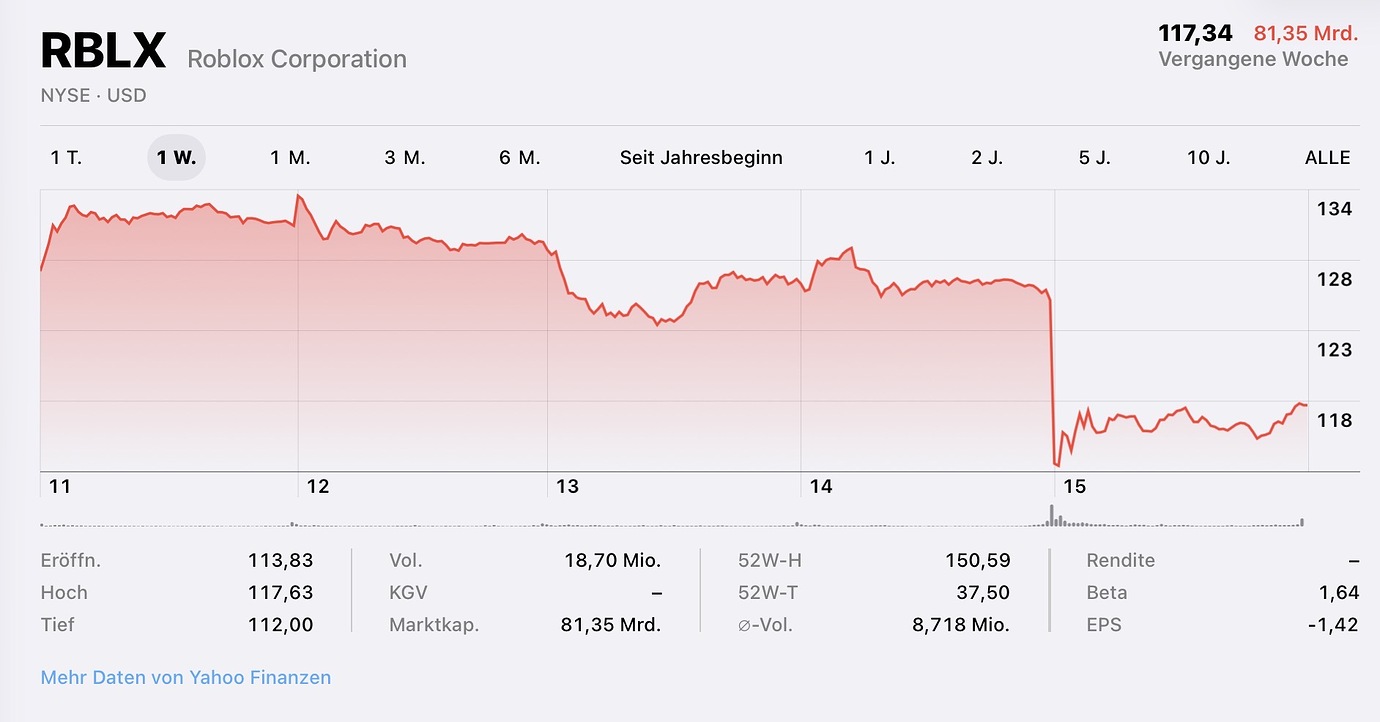Select the 5 J. time range
The height and width of the screenshot is (722, 1380).
[1094, 158]
